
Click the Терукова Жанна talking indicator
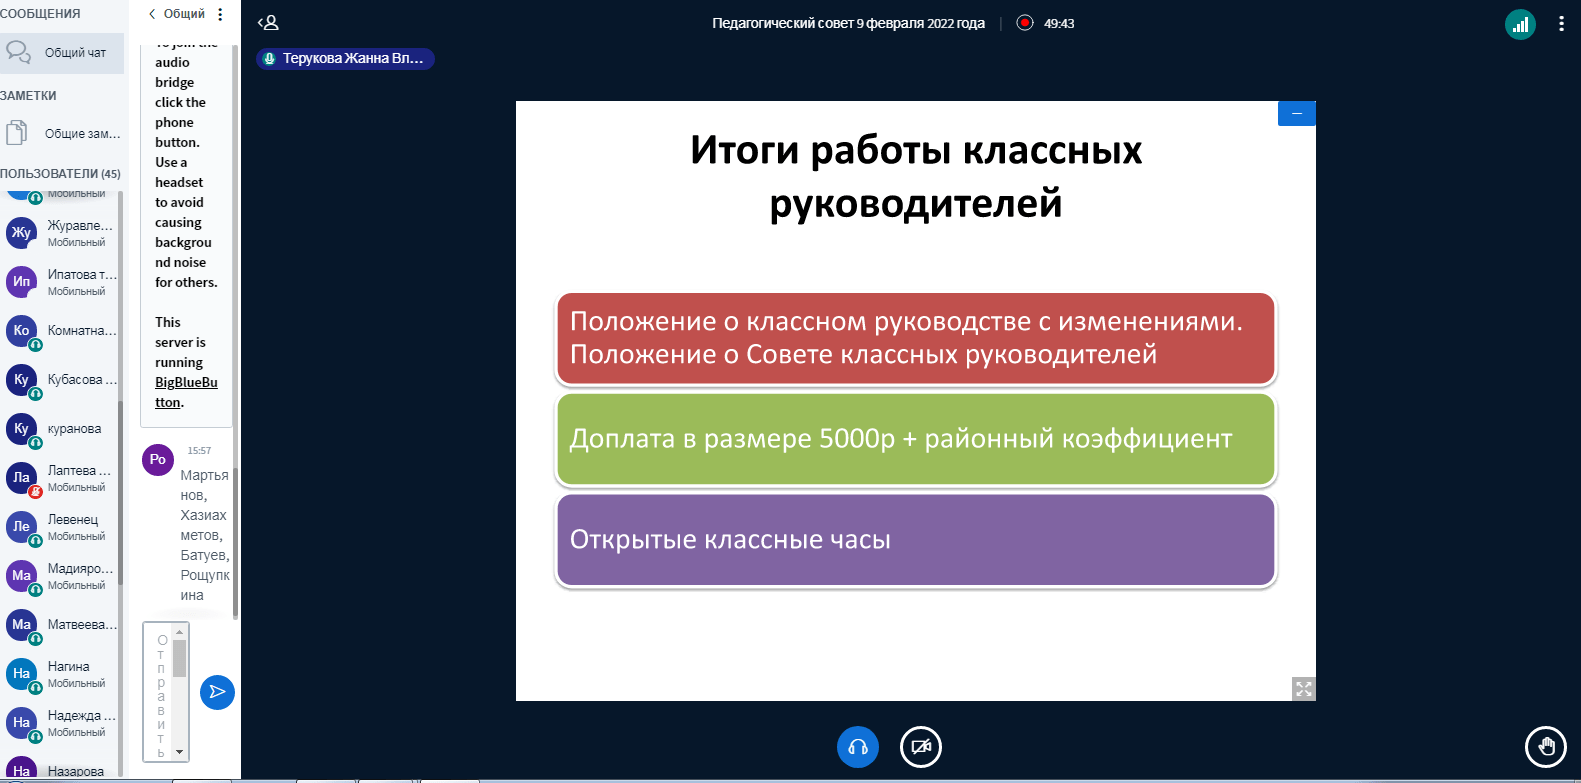[x=345, y=58]
